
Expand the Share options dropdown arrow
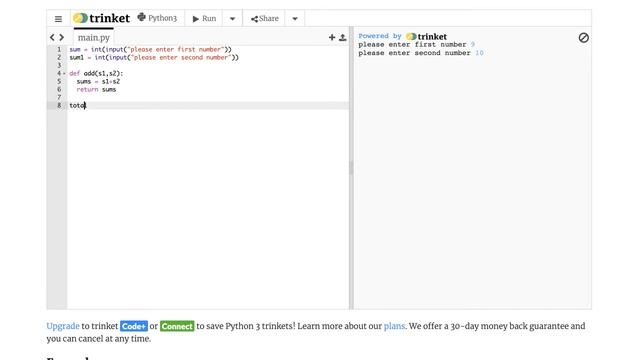pos(295,18)
